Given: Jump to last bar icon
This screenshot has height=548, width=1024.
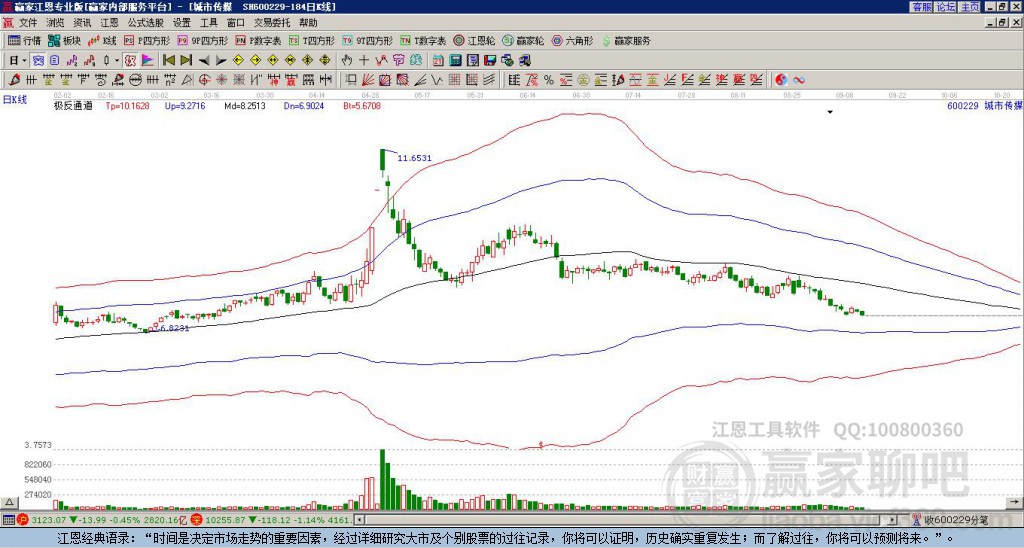Looking at the screenshot, I should pyautogui.click(x=186, y=61).
